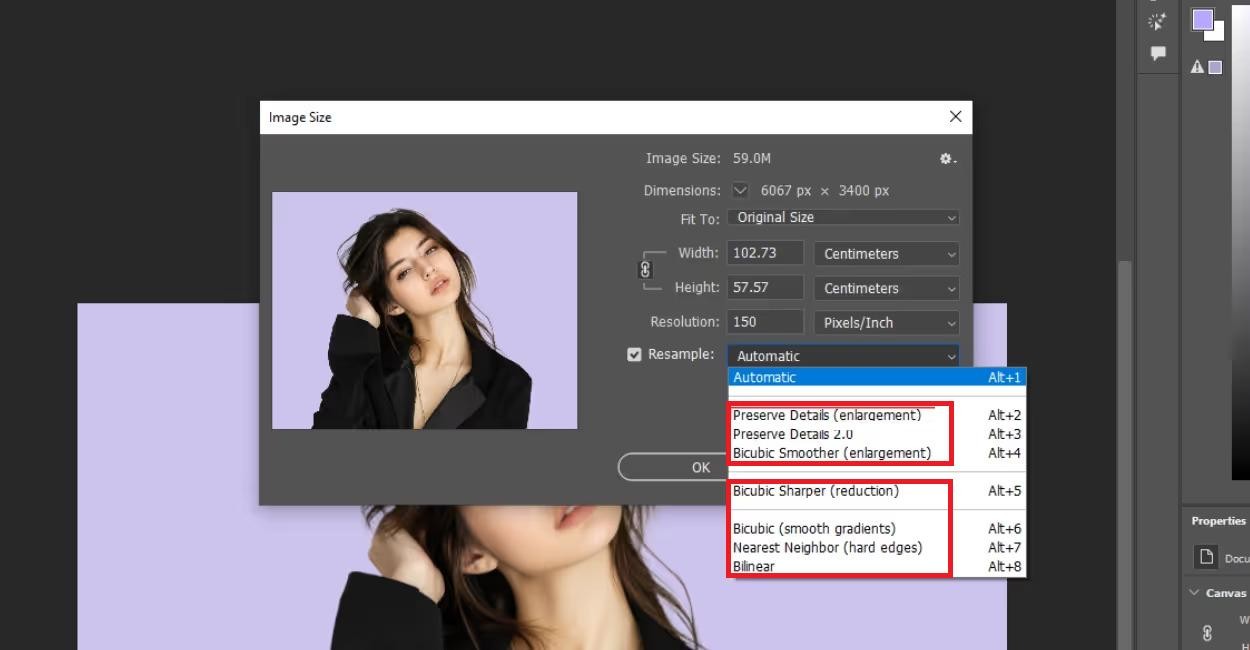Image resolution: width=1250 pixels, height=650 pixels.
Task: Open the Image Size gear settings menu
Action: point(947,159)
